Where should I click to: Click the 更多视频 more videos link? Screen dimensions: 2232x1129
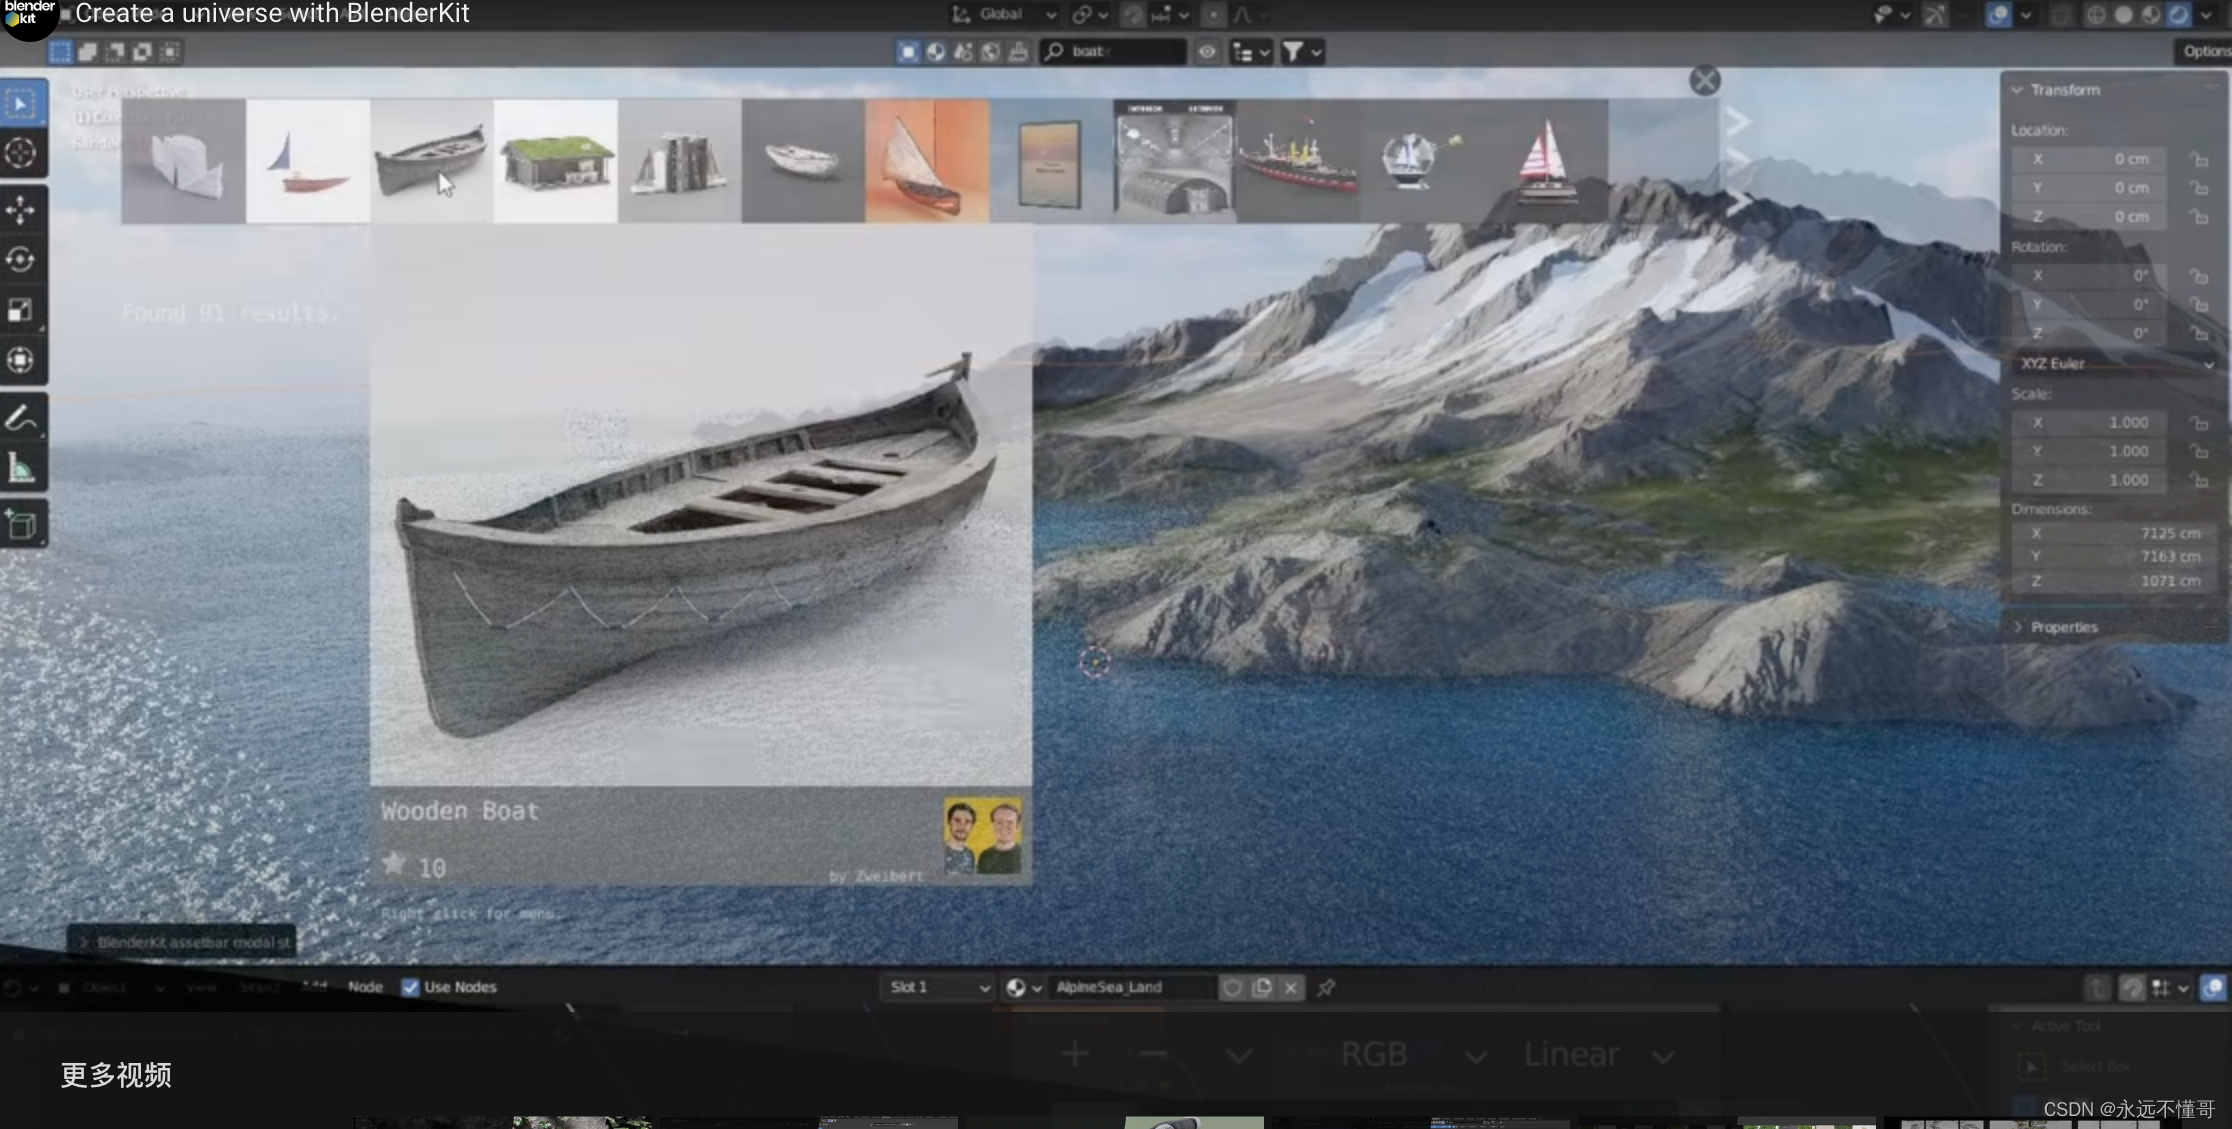tap(116, 1075)
